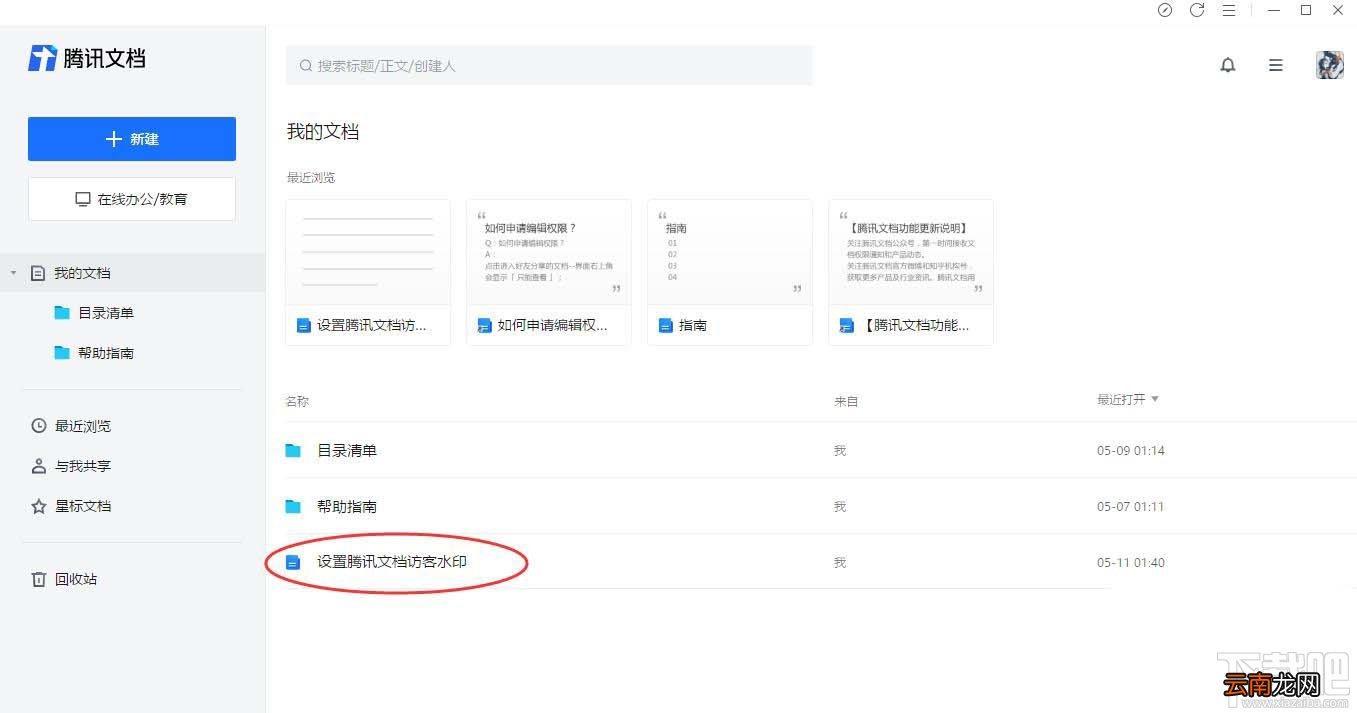The height and width of the screenshot is (713, 1357).
Task: Click the doc icon of 设置腾讯文档访客水印 row
Action: click(293, 563)
